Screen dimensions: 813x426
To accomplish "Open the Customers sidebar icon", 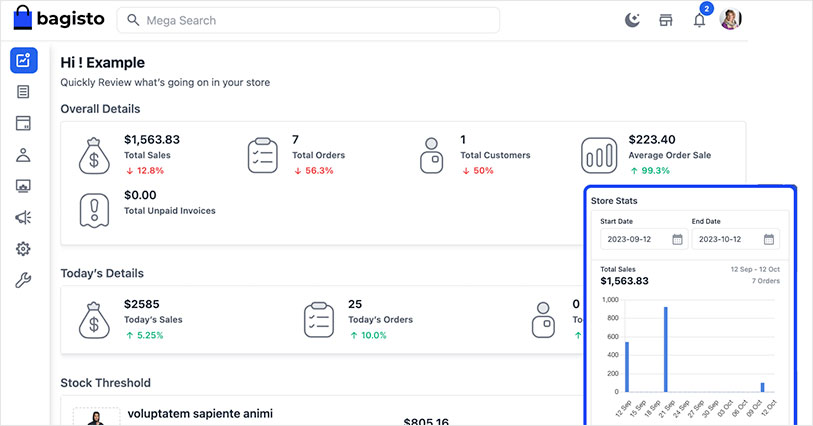I will 24,155.
